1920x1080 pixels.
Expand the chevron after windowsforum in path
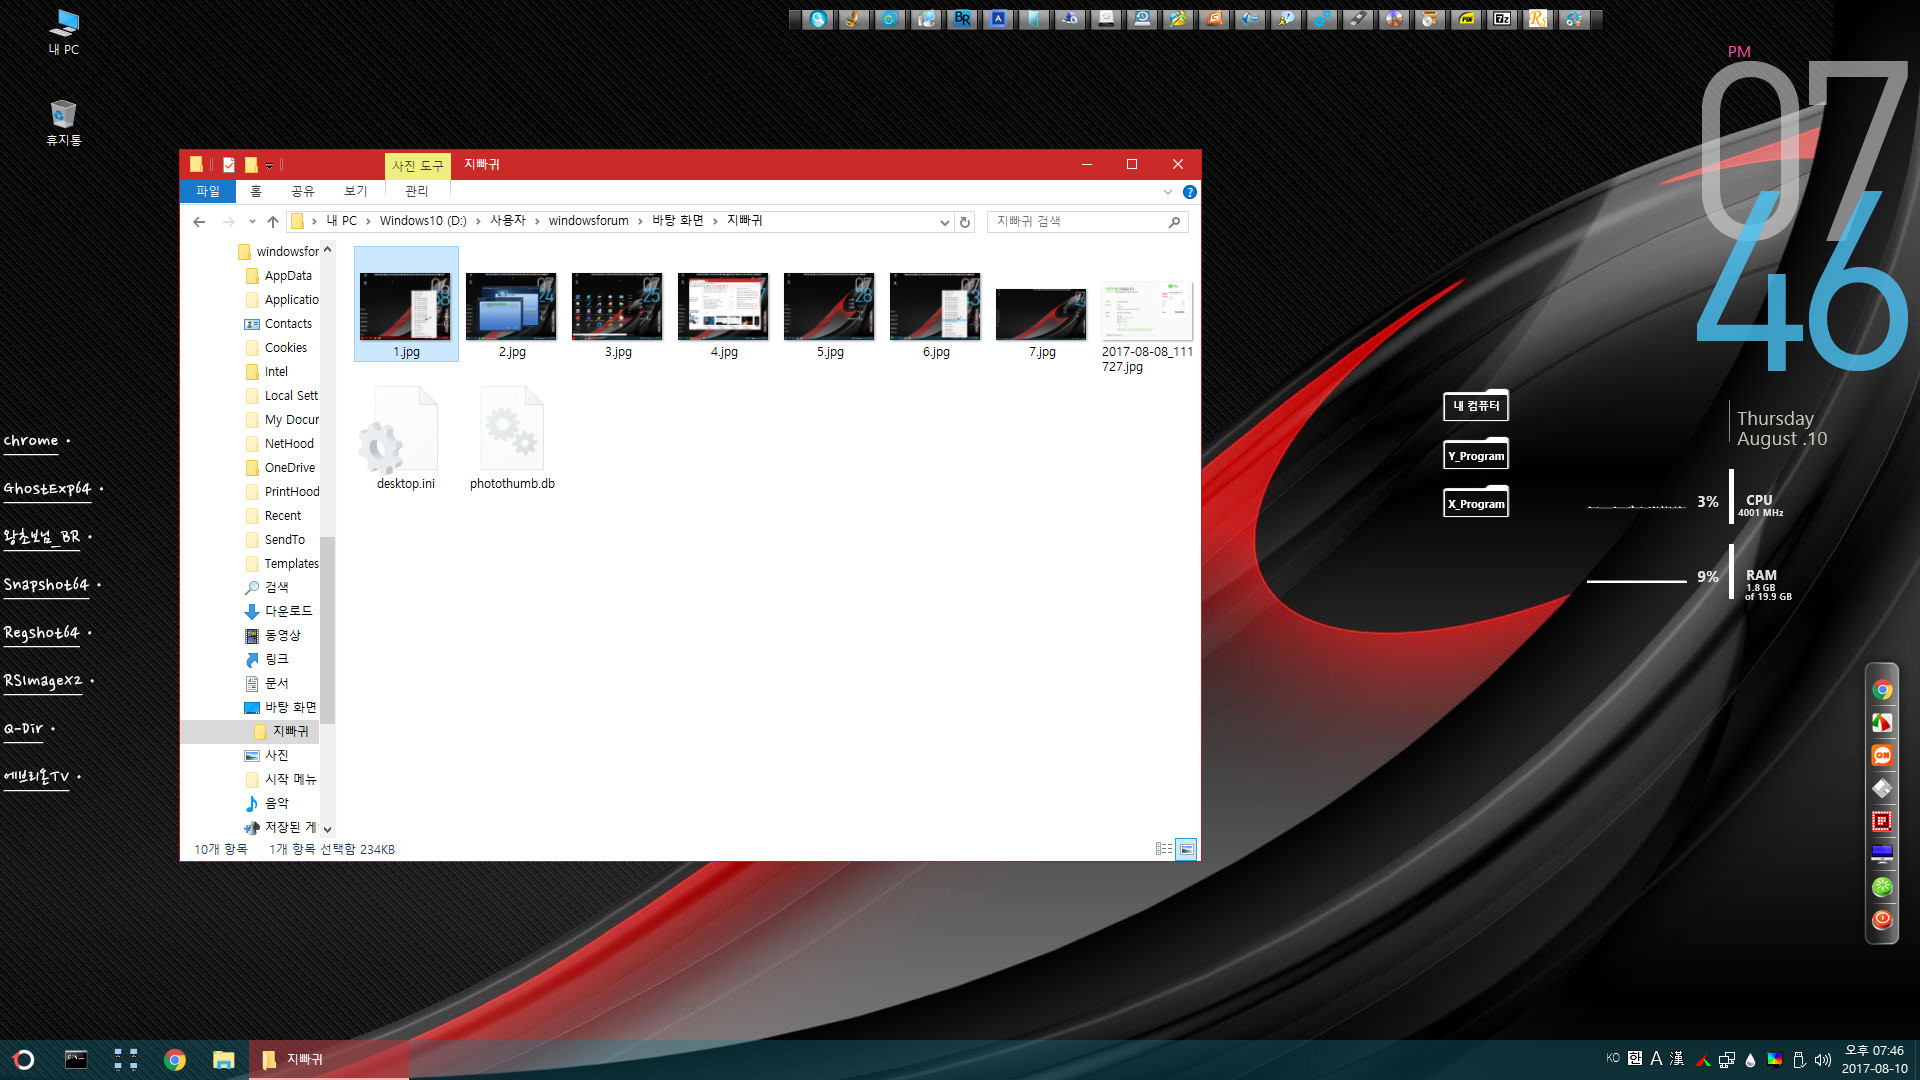(x=640, y=221)
